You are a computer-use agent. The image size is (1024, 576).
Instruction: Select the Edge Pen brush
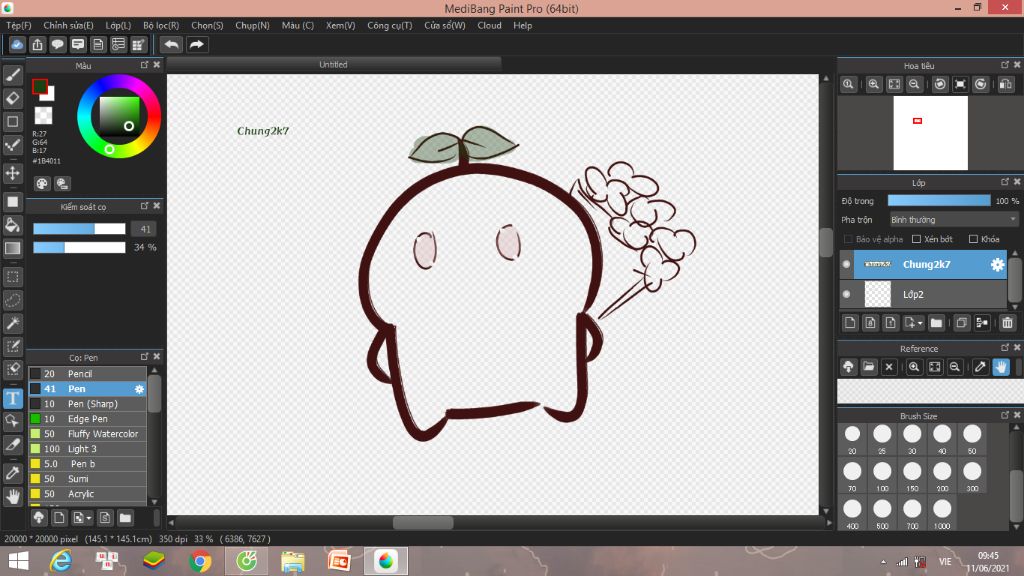click(x=88, y=419)
